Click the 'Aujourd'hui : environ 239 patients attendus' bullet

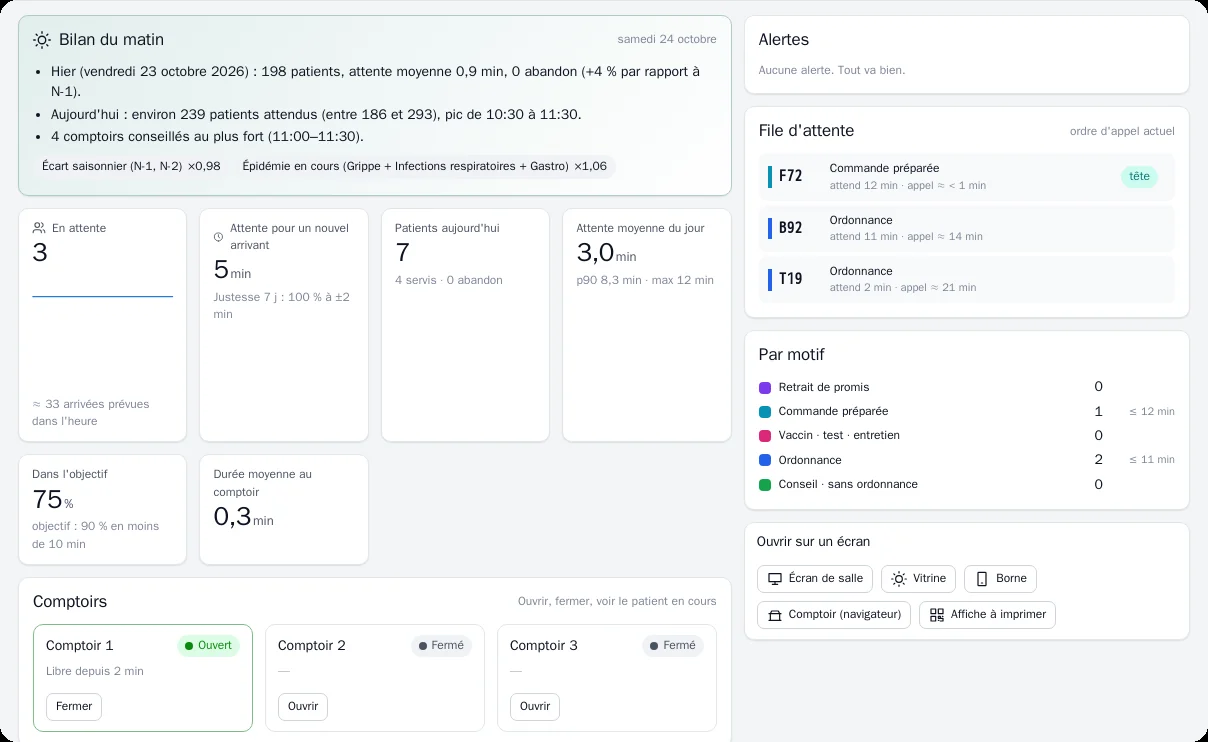(x=316, y=115)
